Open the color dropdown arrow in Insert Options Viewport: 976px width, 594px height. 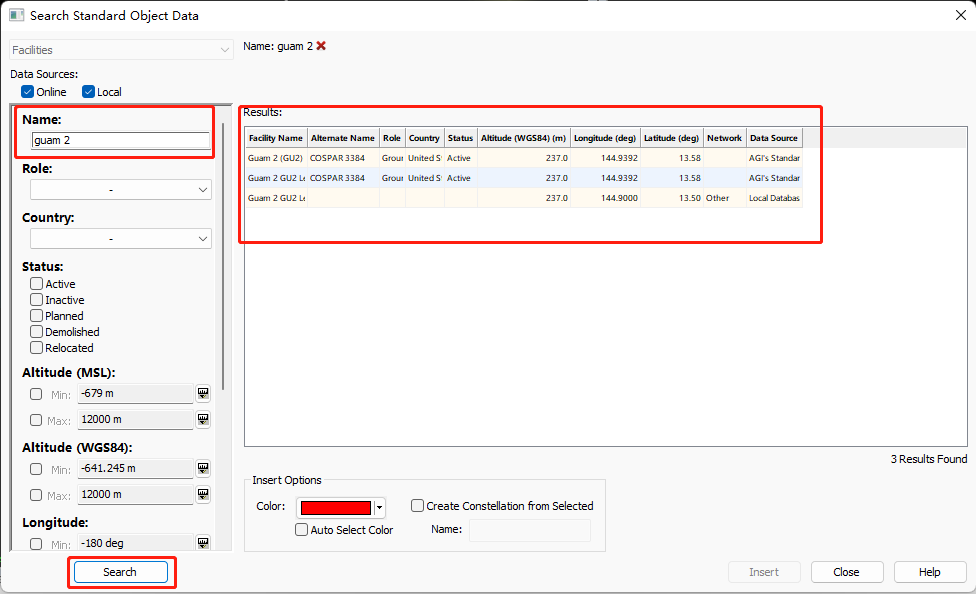pyautogui.click(x=379, y=508)
